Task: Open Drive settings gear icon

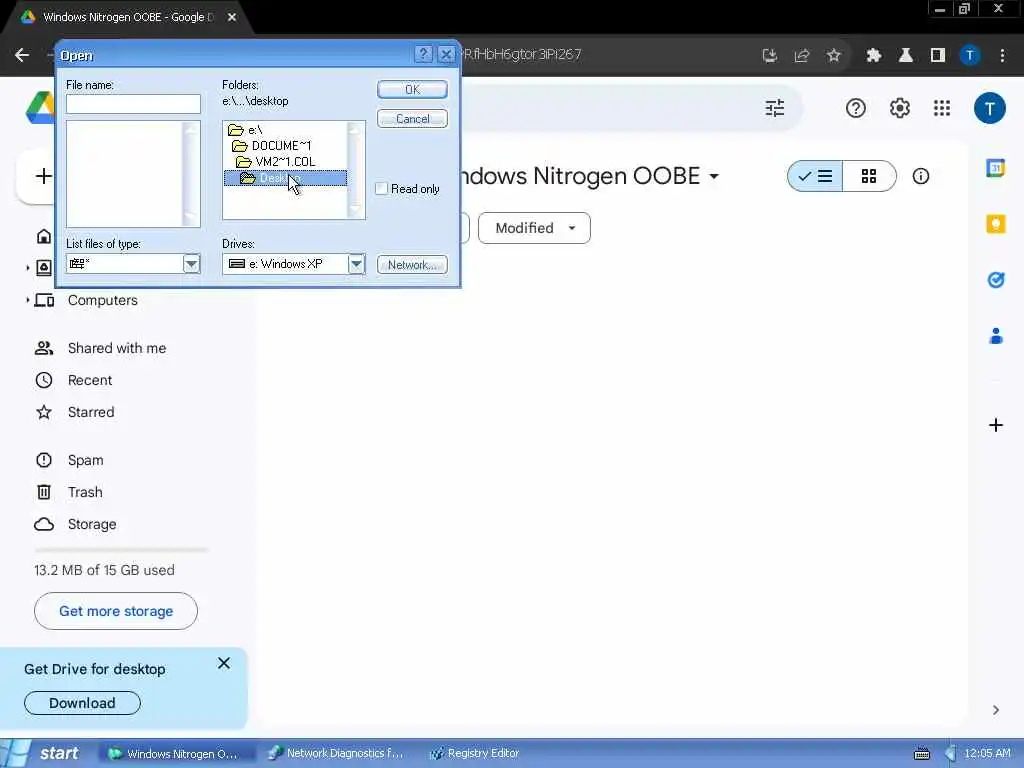Action: (900, 108)
